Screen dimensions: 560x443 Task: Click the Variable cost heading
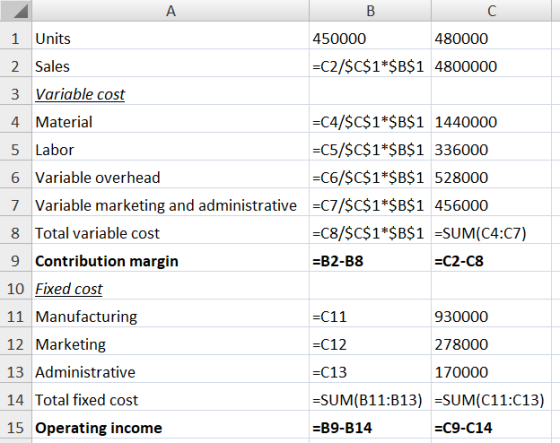[80, 94]
